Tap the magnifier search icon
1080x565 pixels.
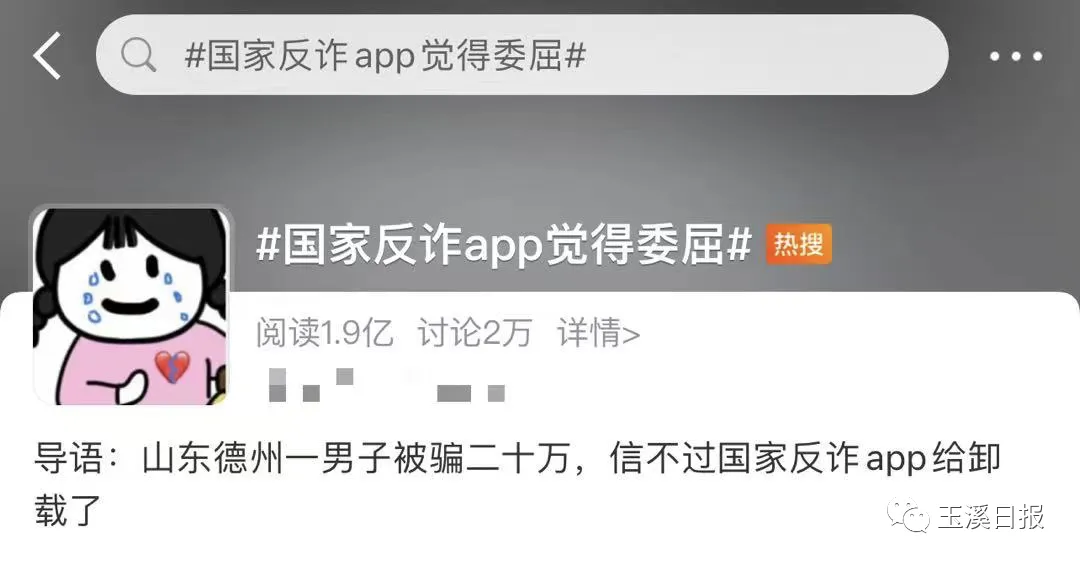pyautogui.click(x=138, y=55)
